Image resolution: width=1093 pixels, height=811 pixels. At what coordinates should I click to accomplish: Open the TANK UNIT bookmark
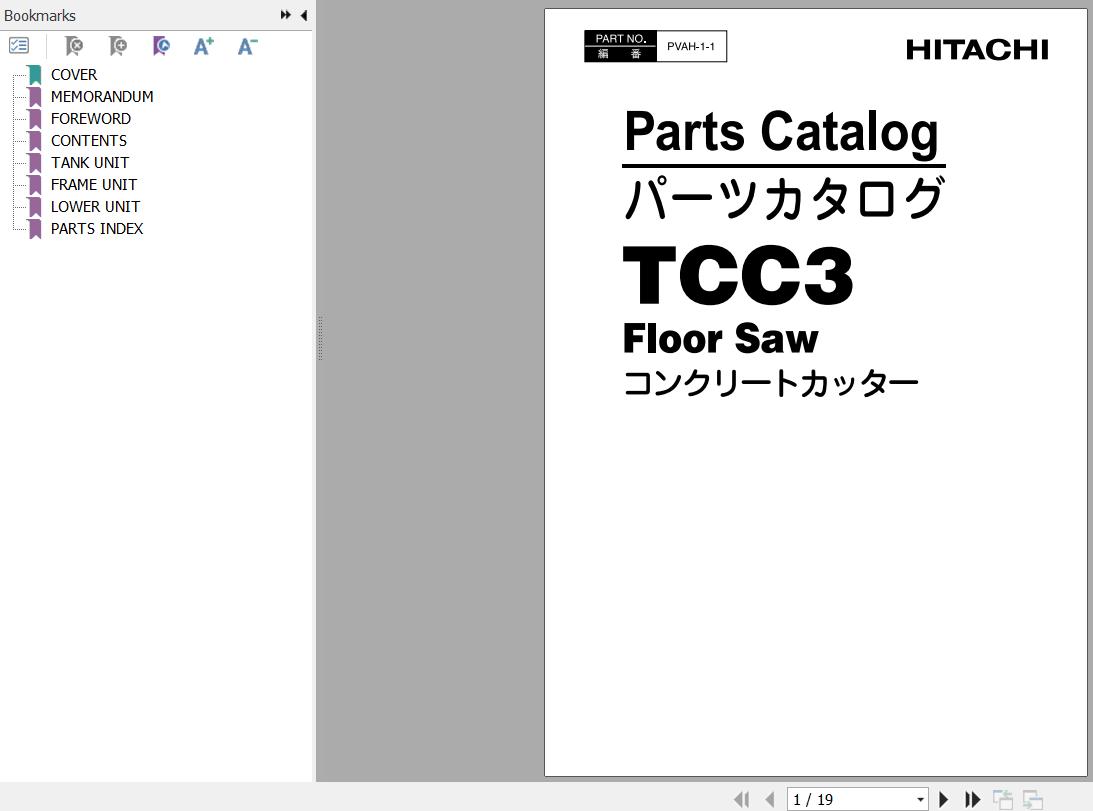coord(90,162)
